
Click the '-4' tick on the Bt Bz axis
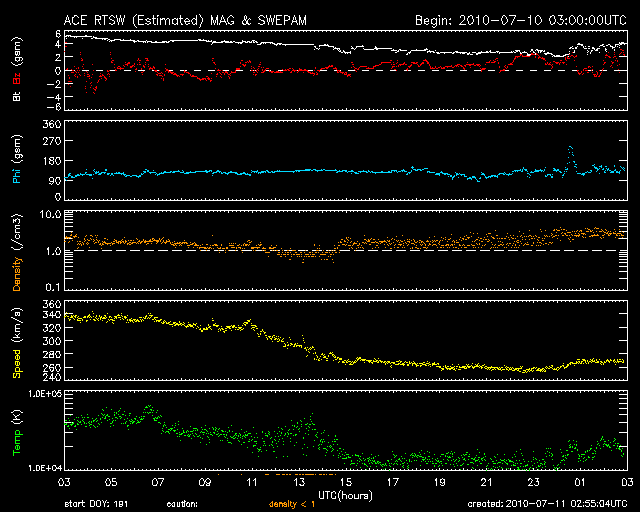[54, 97]
